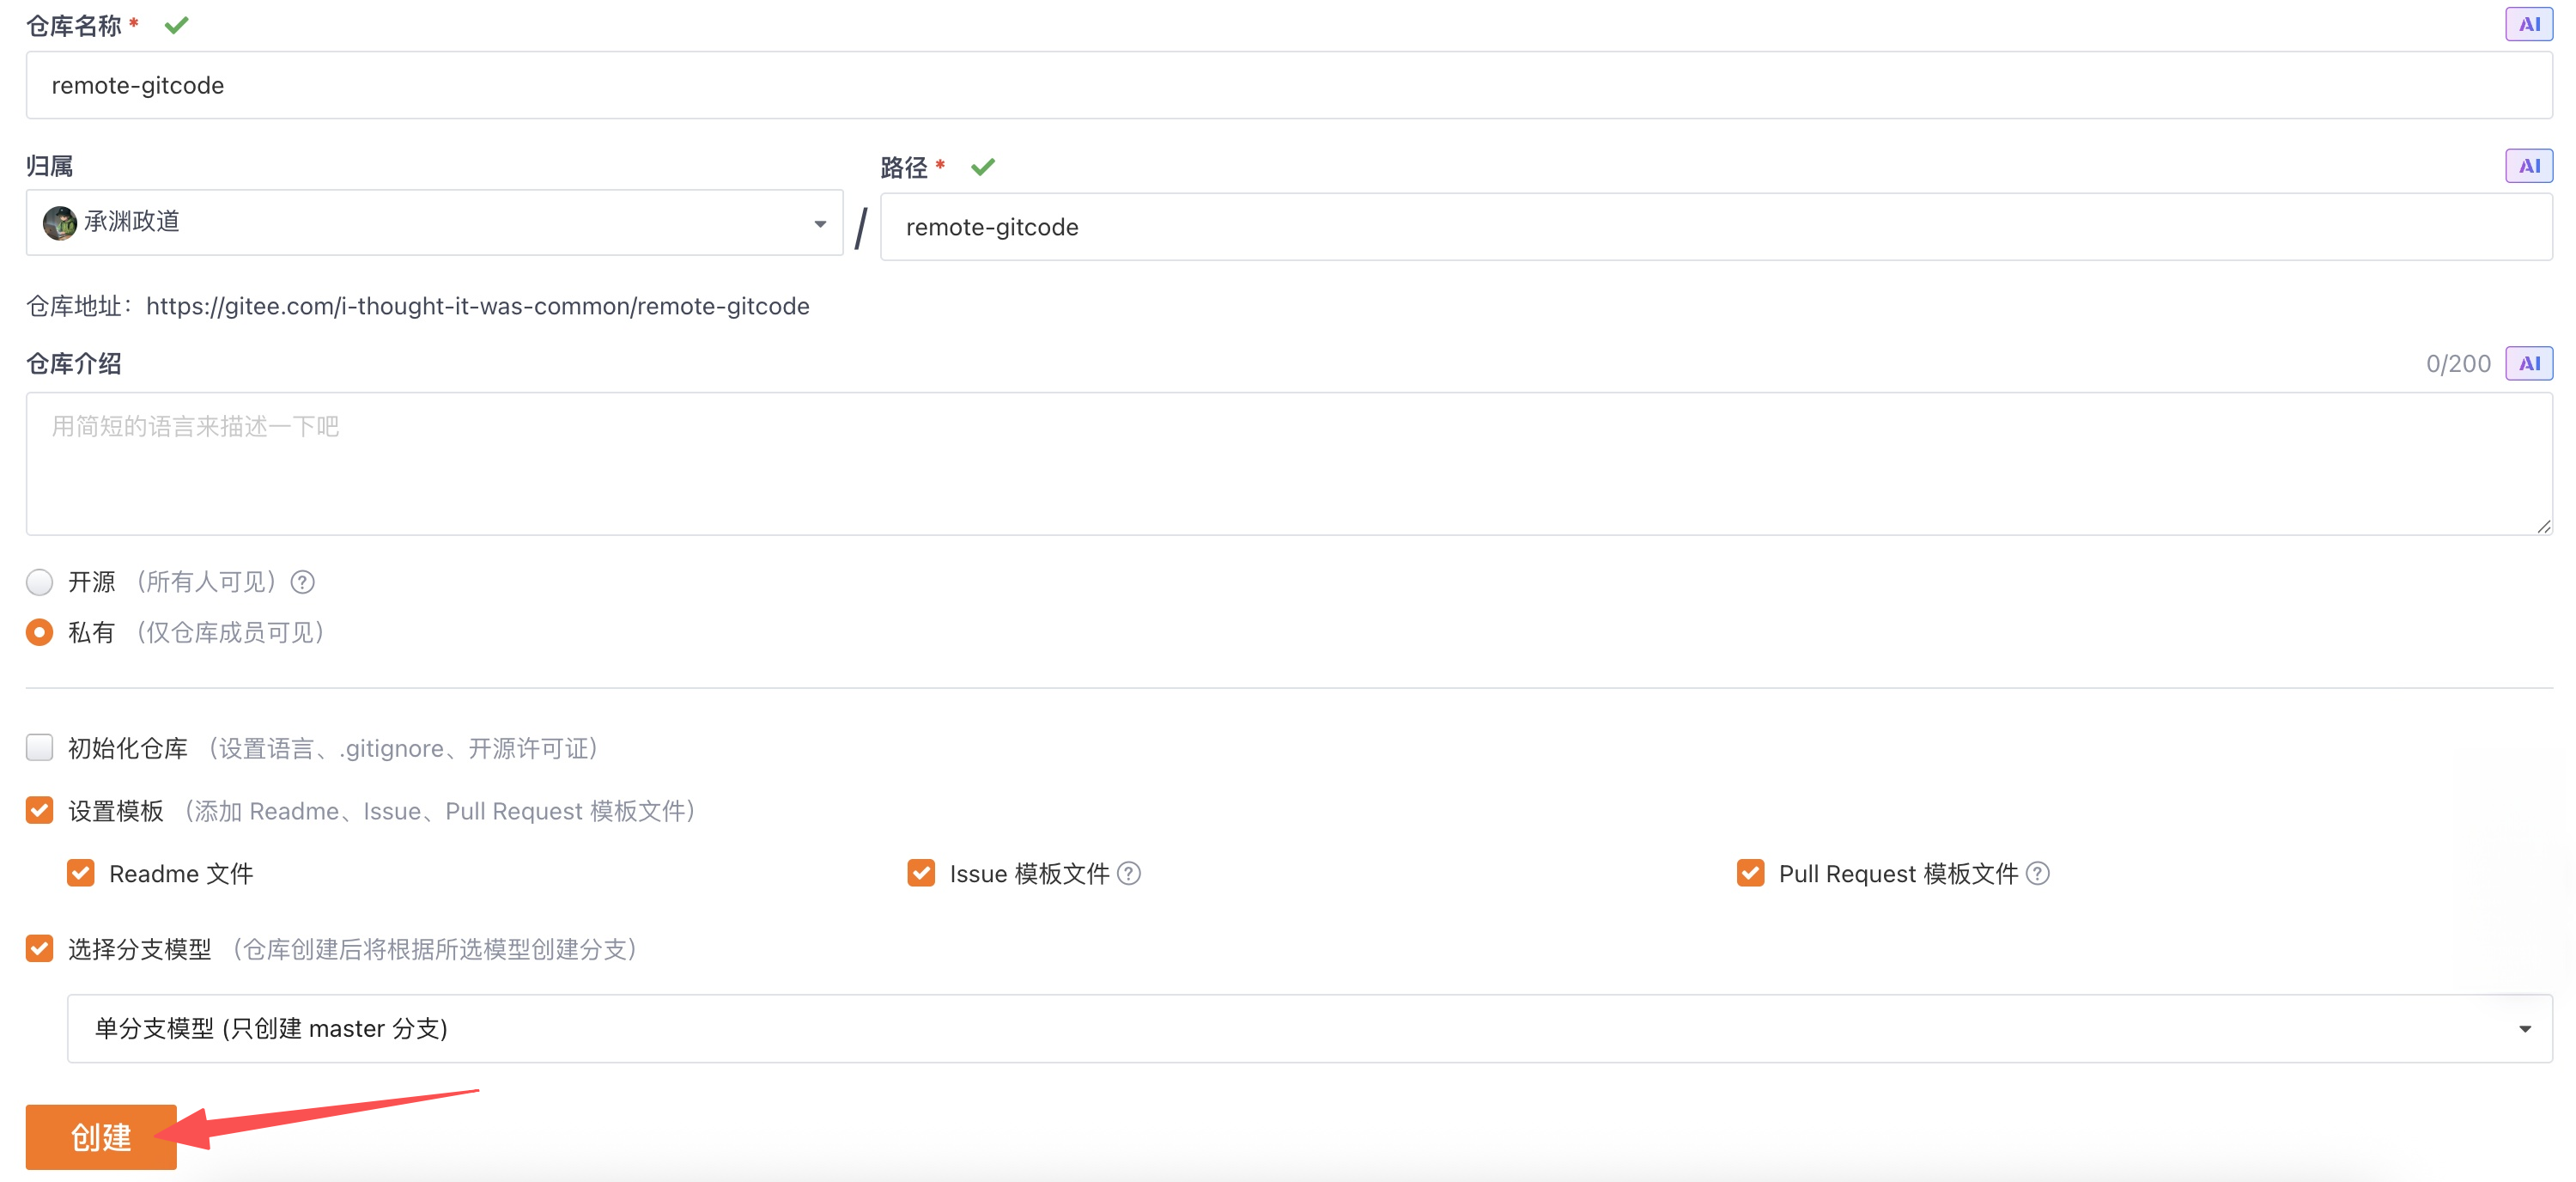The image size is (2576, 1182).
Task: Toggle the Pull Request 模板文件 checkbox
Action: click(x=1750, y=873)
